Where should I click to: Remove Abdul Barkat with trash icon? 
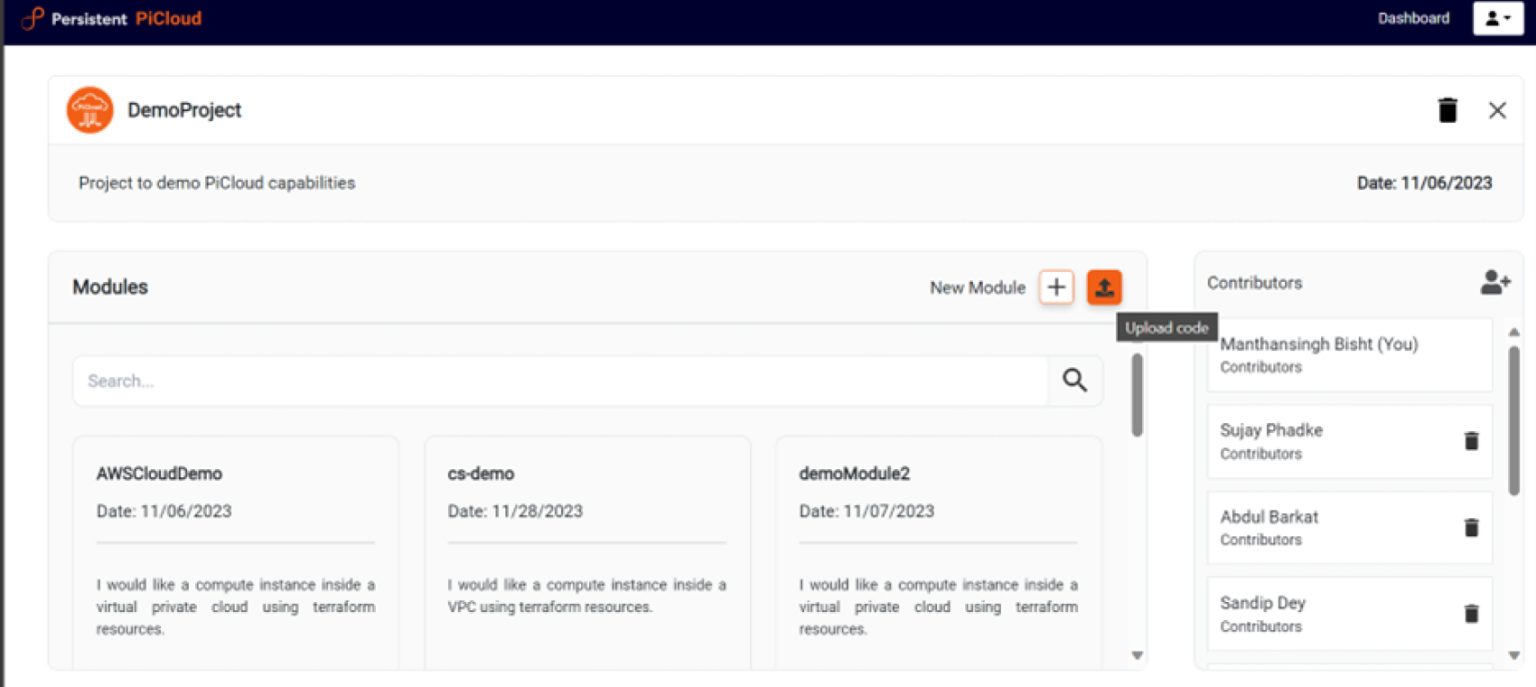click(x=1471, y=527)
